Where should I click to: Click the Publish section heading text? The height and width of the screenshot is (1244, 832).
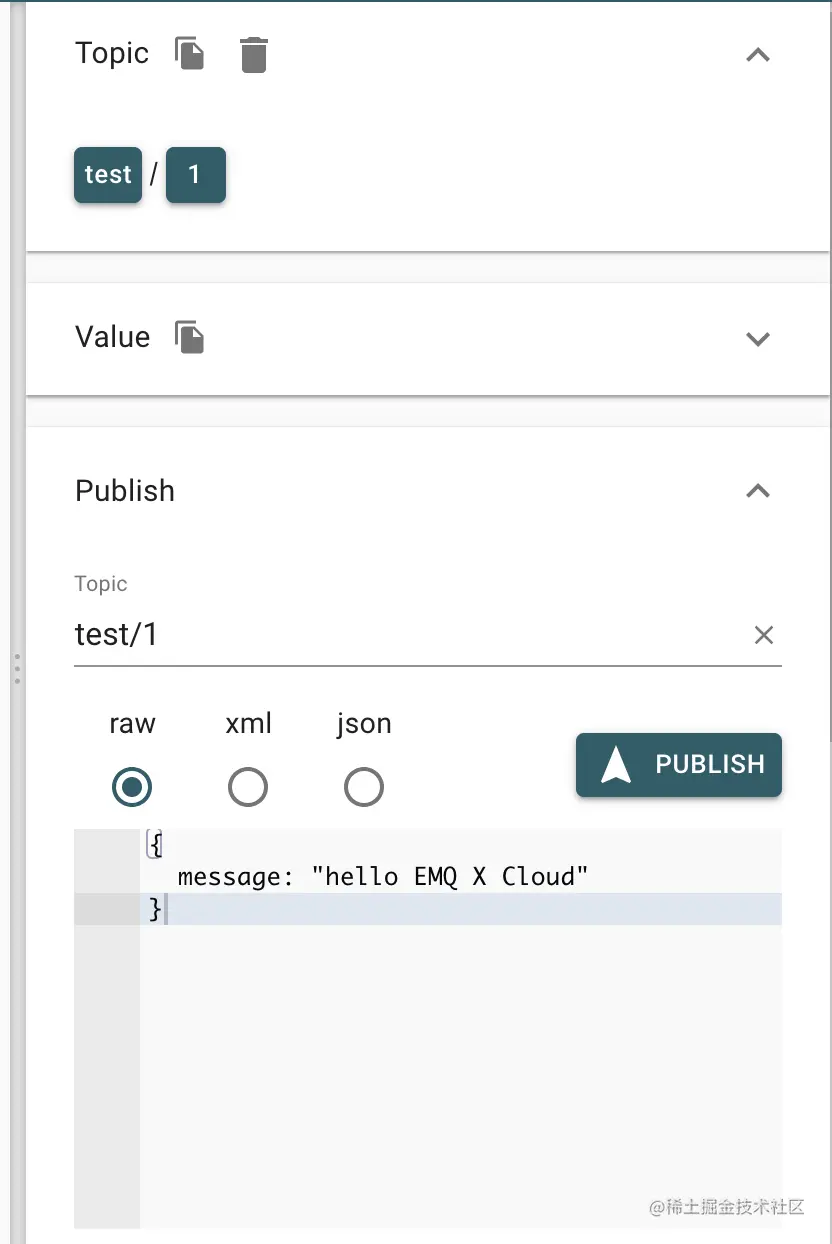125,491
